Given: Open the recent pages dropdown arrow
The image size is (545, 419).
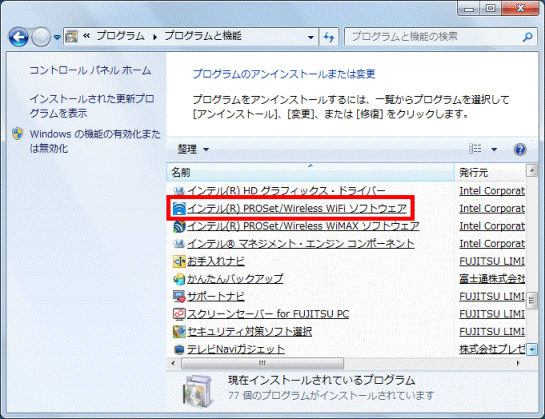Looking at the screenshot, I should tap(57, 37).
